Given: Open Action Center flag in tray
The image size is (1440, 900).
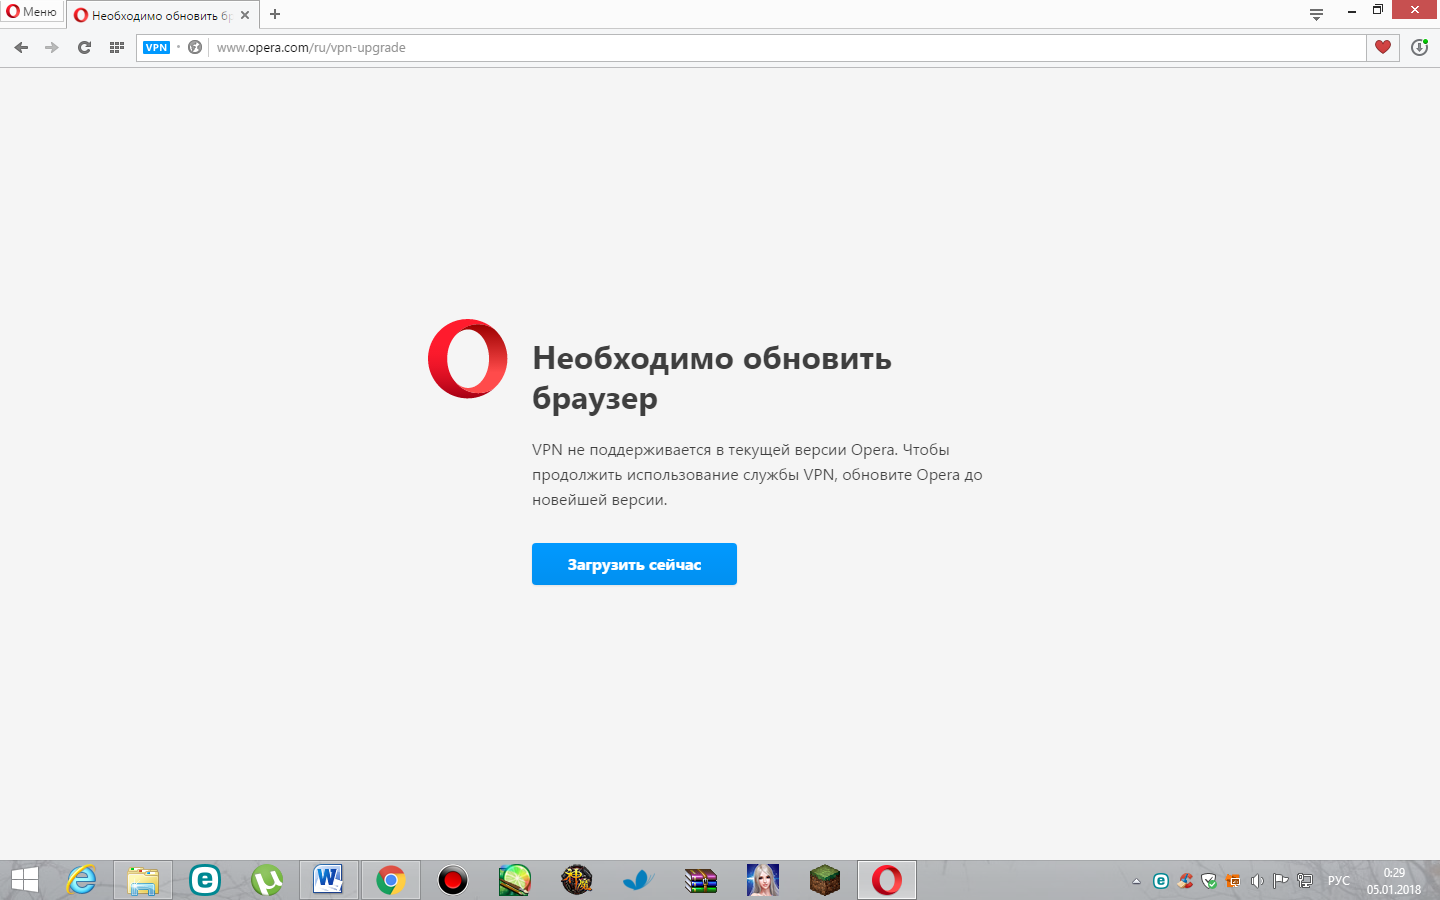Looking at the screenshot, I should 1281,881.
